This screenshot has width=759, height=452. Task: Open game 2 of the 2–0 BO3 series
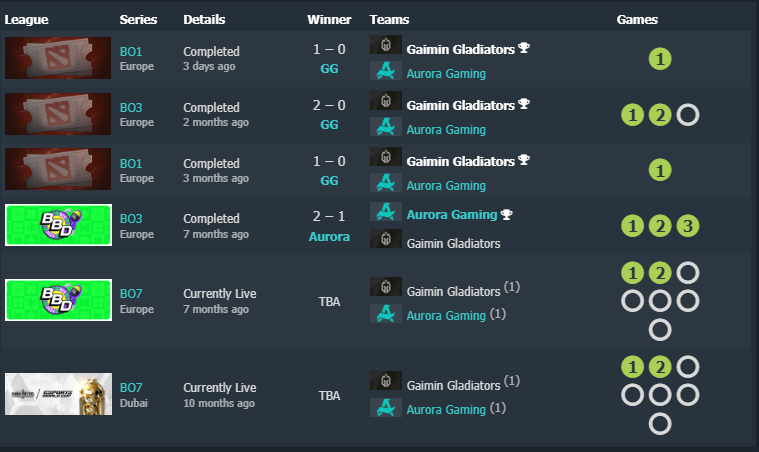tap(659, 115)
